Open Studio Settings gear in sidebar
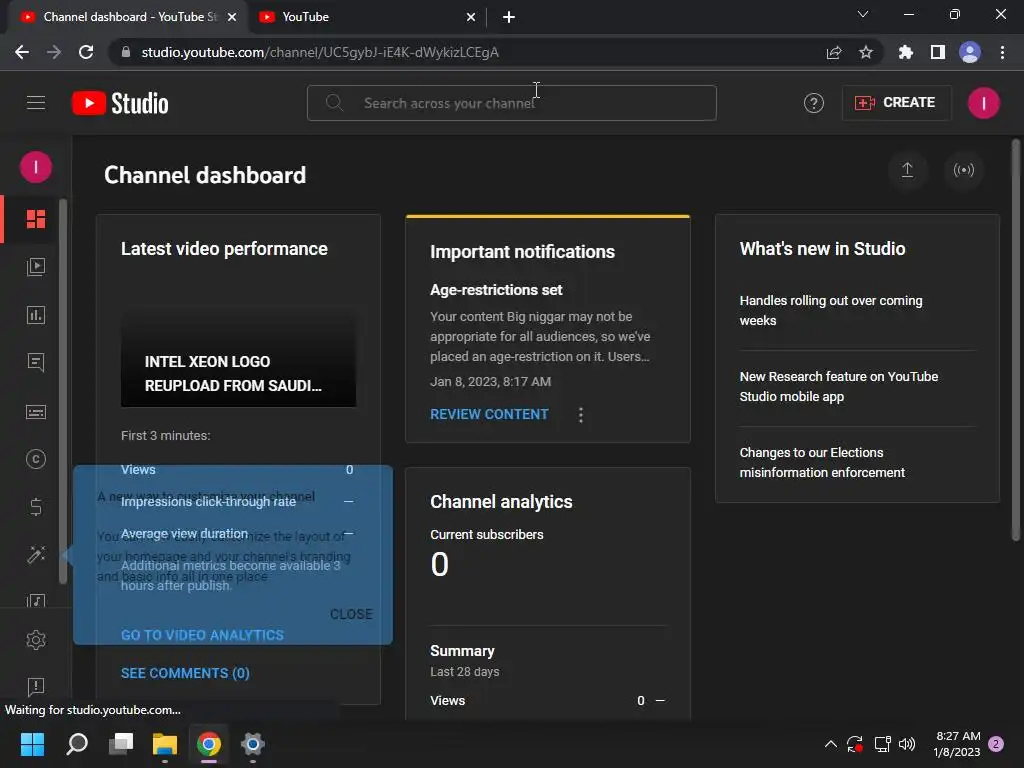This screenshot has width=1024, height=768. coord(36,640)
